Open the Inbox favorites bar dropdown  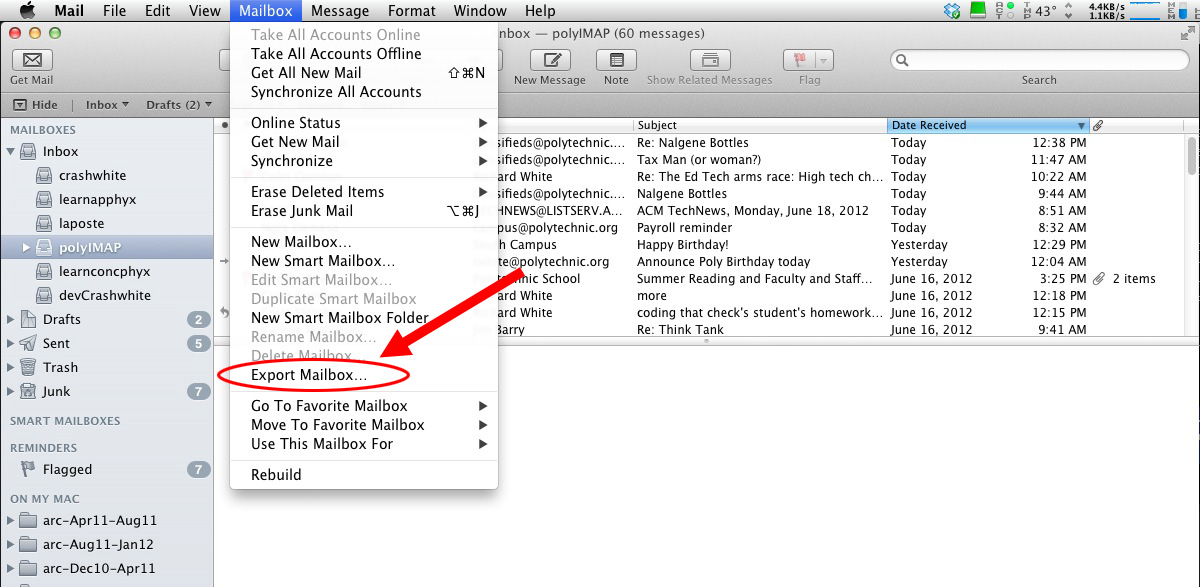coord(107,105)
